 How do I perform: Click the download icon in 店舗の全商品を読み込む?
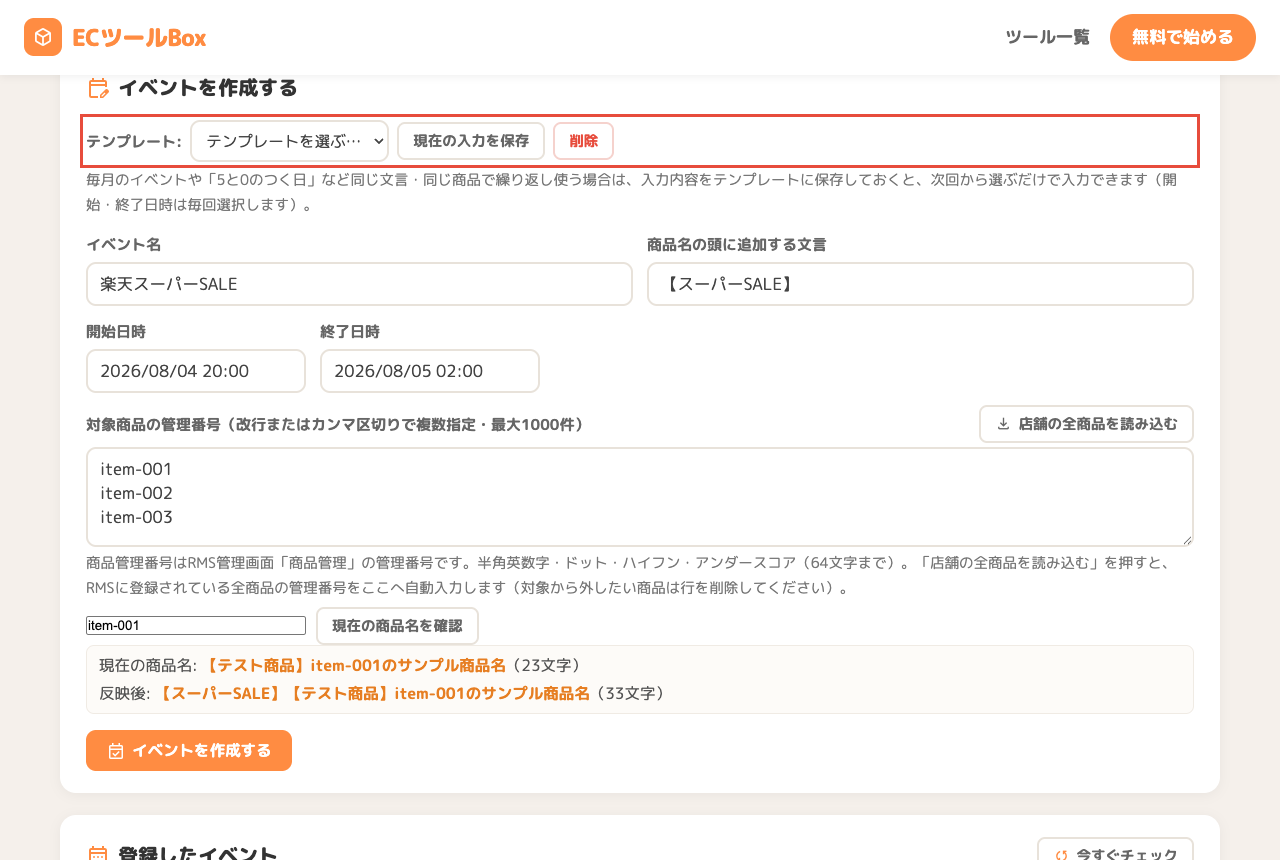(1003, 424)
